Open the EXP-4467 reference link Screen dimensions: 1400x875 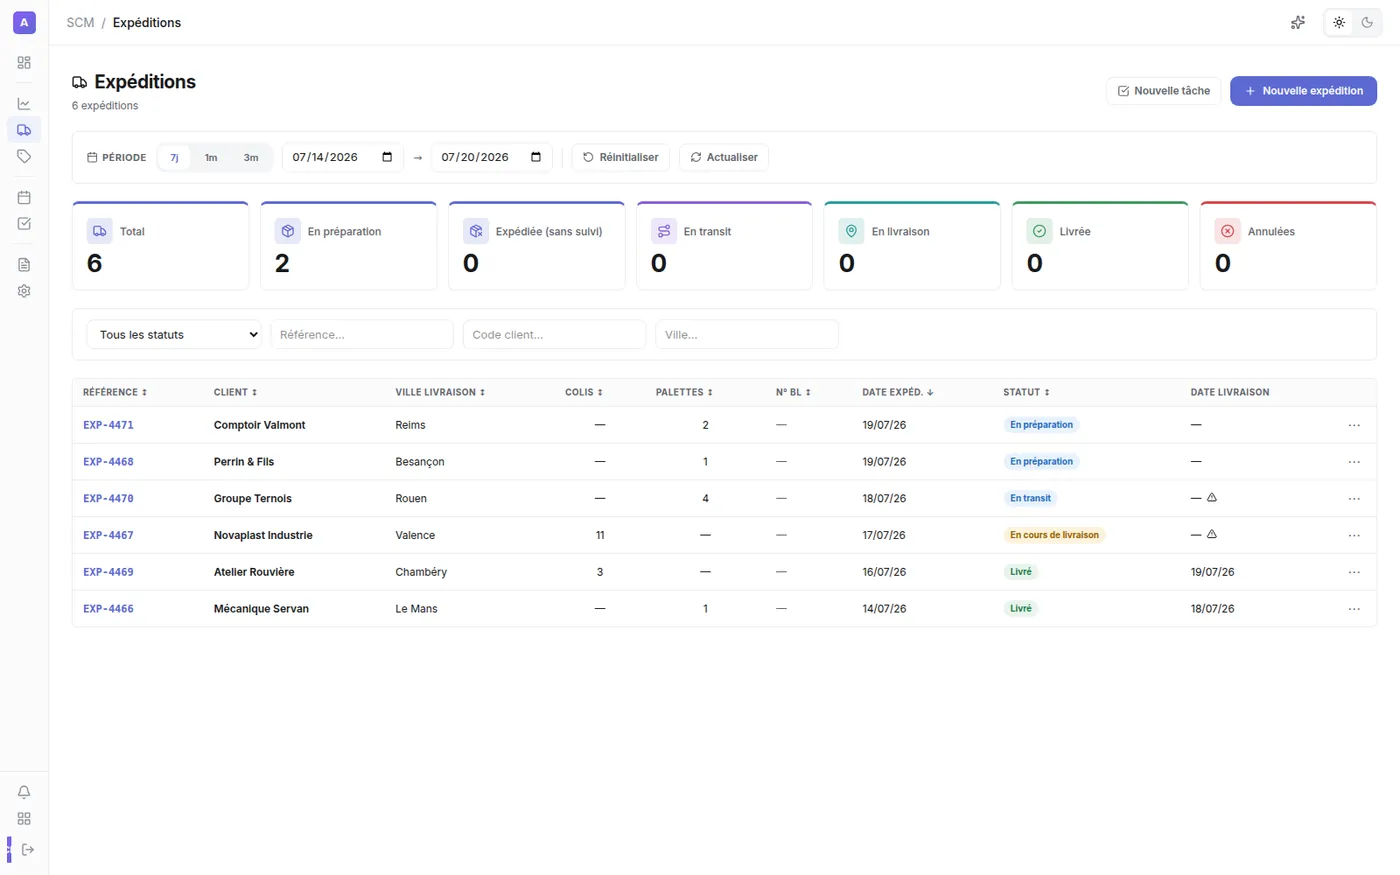108,535
